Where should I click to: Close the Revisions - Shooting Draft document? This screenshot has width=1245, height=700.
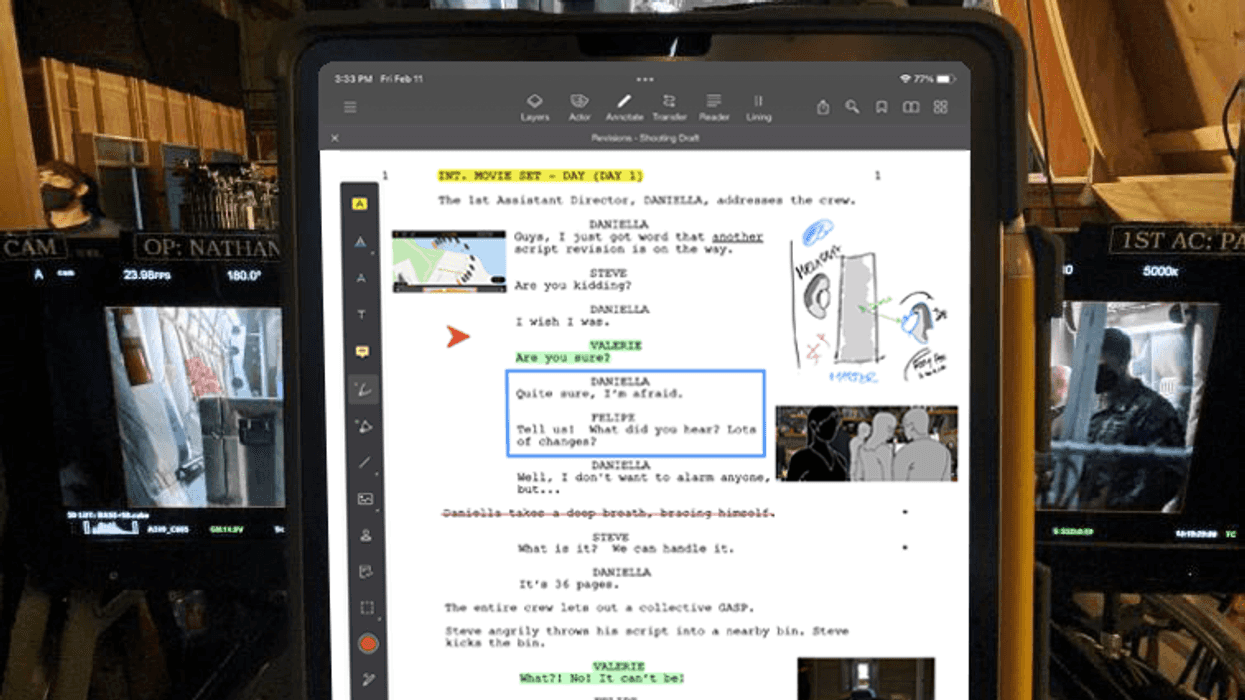(x=335, y=138)
